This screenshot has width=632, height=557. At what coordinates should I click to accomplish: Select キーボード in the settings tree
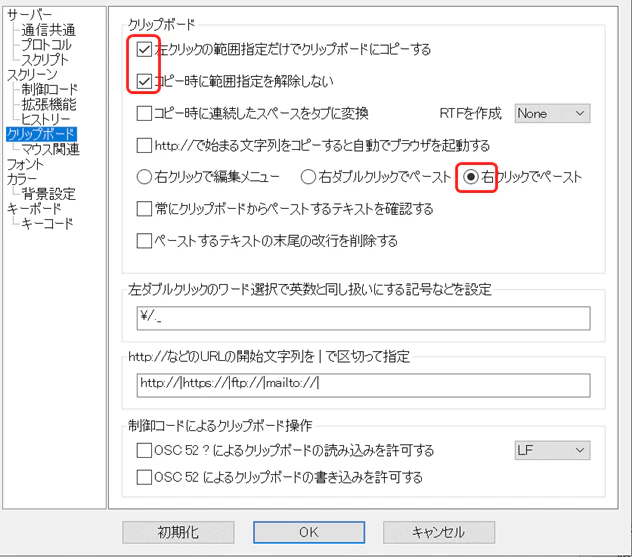click(x=34, y=209)
